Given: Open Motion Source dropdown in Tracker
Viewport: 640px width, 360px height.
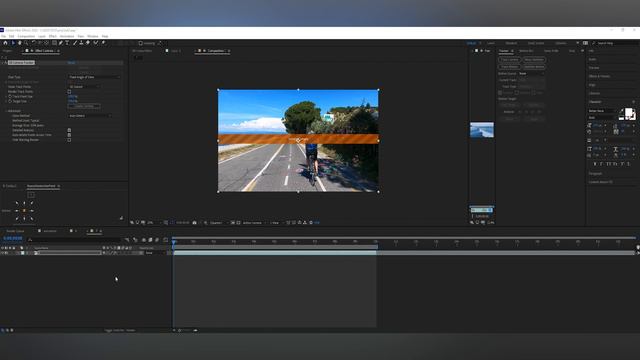Looking at the screenshot, I should point(531,73).
